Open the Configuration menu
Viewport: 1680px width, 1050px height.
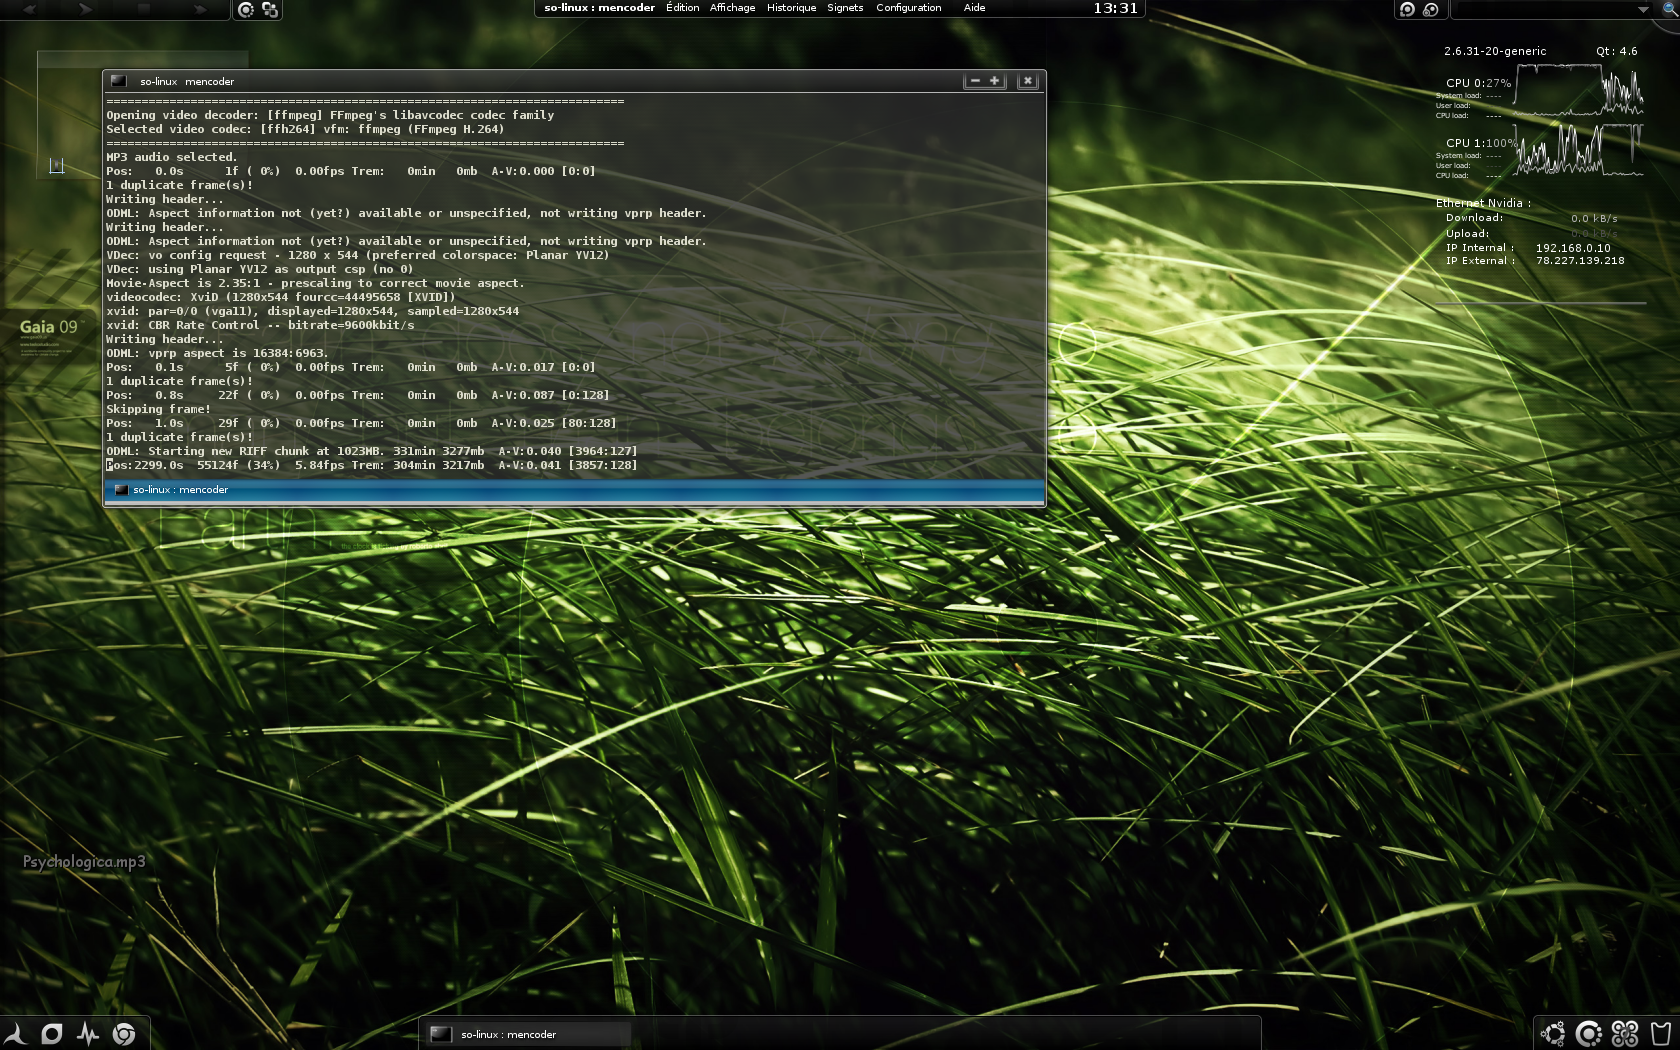tap(908, 8)
